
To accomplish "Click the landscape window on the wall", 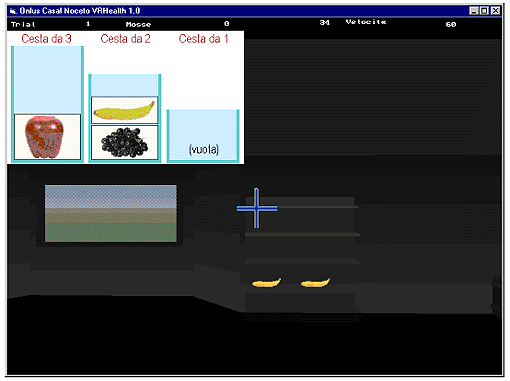I will pyautogui.click(x=111, y=214).
